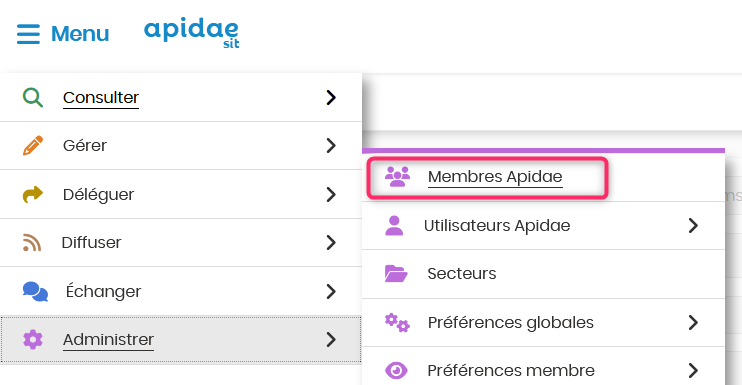Expand Préférences globales submenu chevron
742x385 pixels.
[693, 323]
